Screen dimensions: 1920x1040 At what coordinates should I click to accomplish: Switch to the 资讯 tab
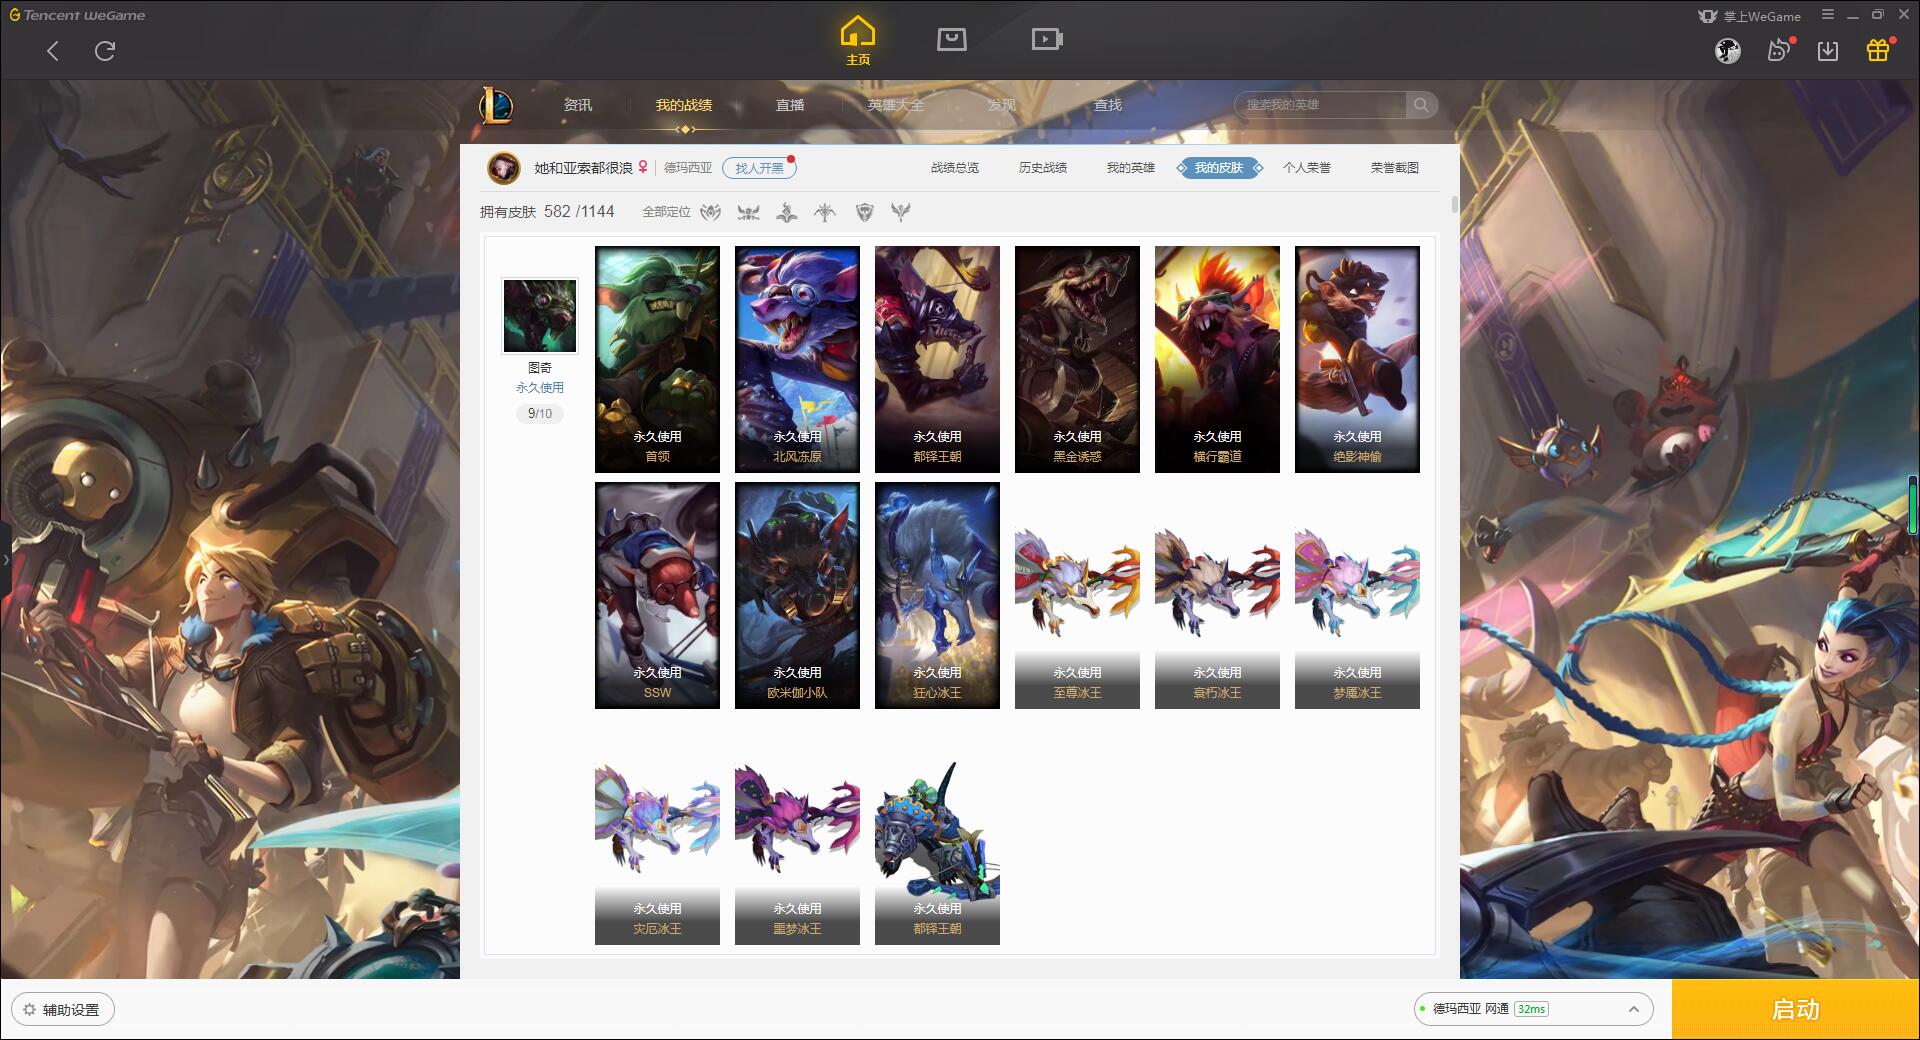(x=577, y=105)
